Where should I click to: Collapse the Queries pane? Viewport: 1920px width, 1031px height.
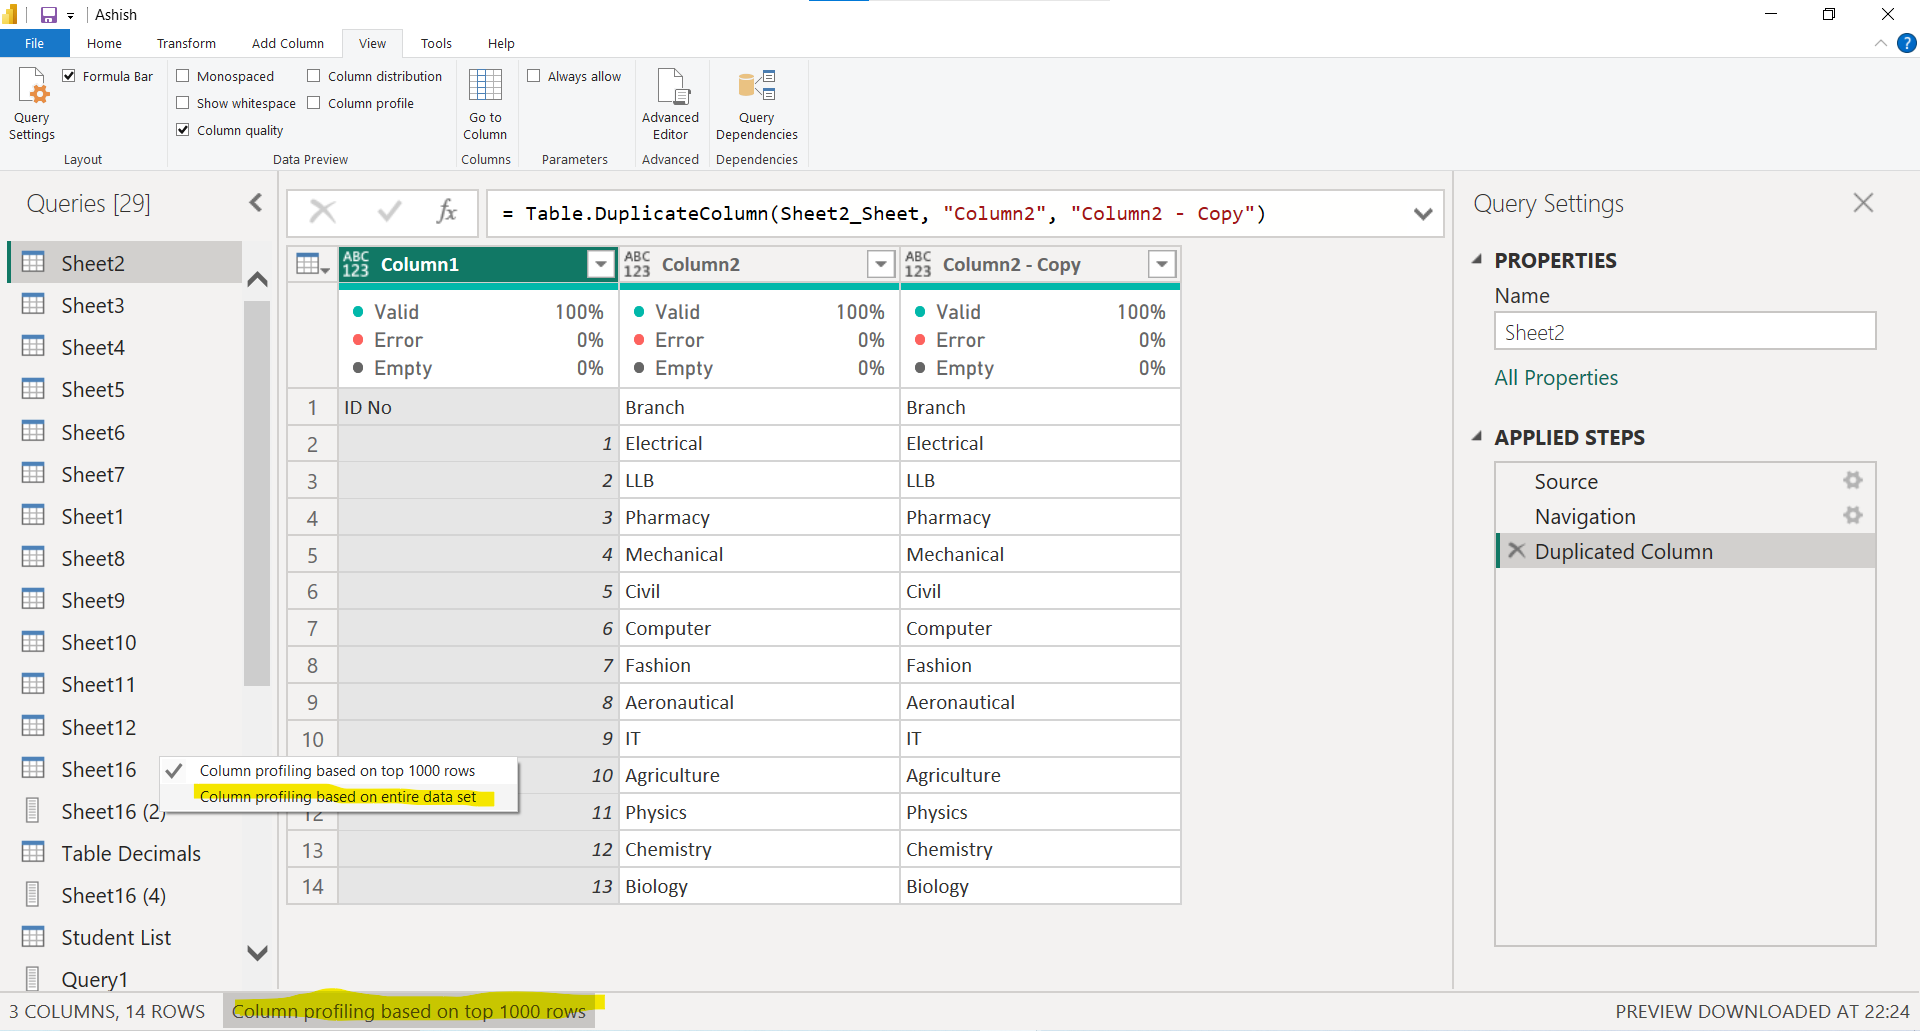coord(256,202)
